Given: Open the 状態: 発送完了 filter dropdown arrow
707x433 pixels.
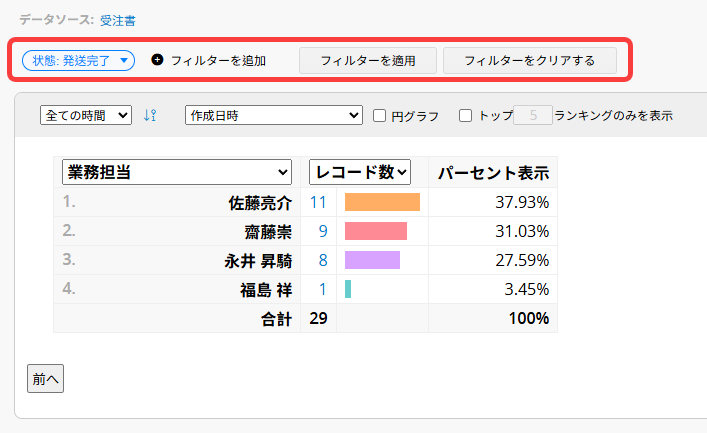Looking at the screenshot, I should click(x=123, y=60).
